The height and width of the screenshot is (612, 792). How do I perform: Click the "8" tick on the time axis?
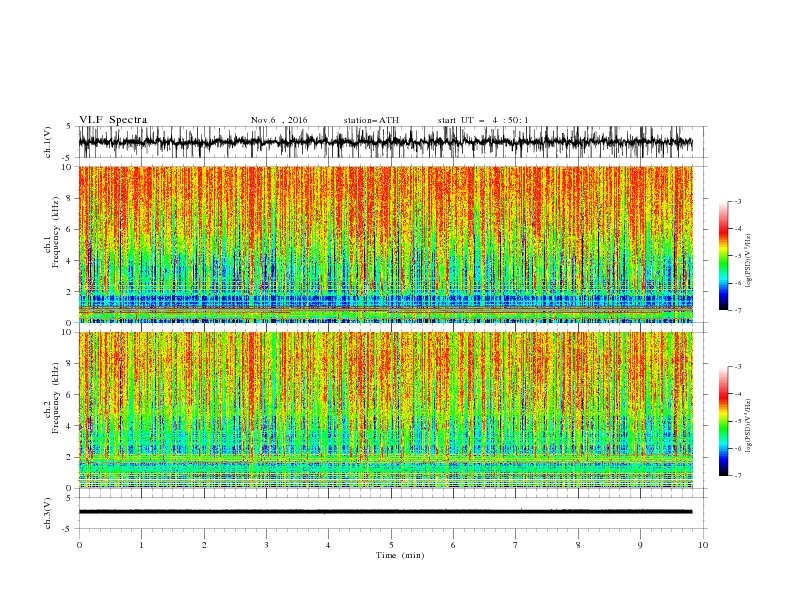coord(578,545)
